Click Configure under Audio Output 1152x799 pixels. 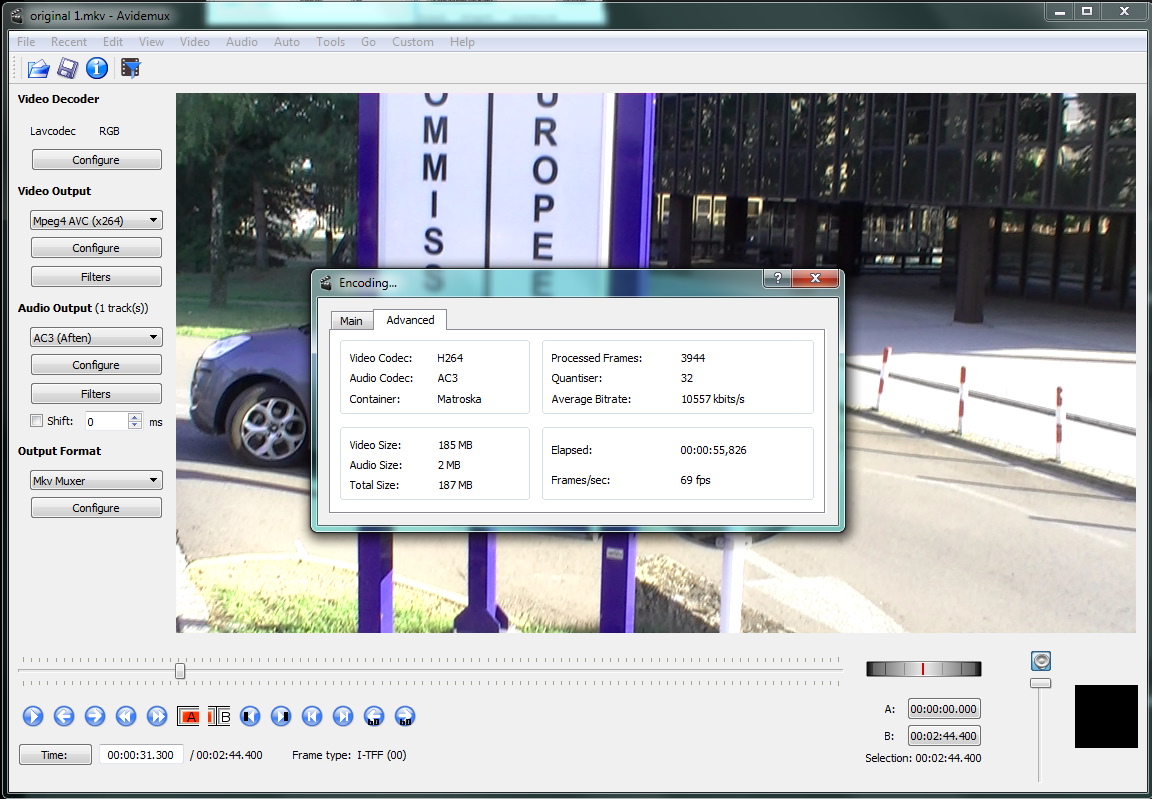(96, 365)
